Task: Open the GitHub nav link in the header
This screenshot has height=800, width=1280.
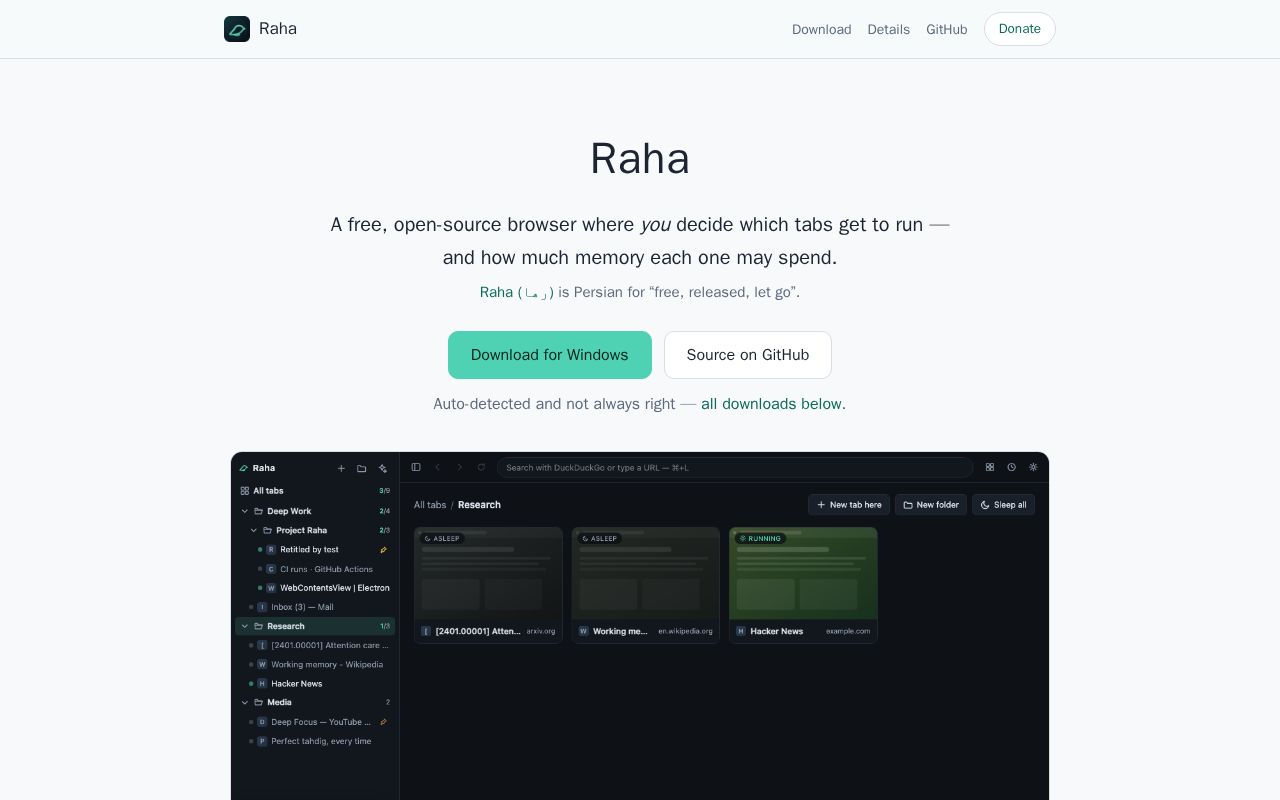Action: [x=947, y=29]
